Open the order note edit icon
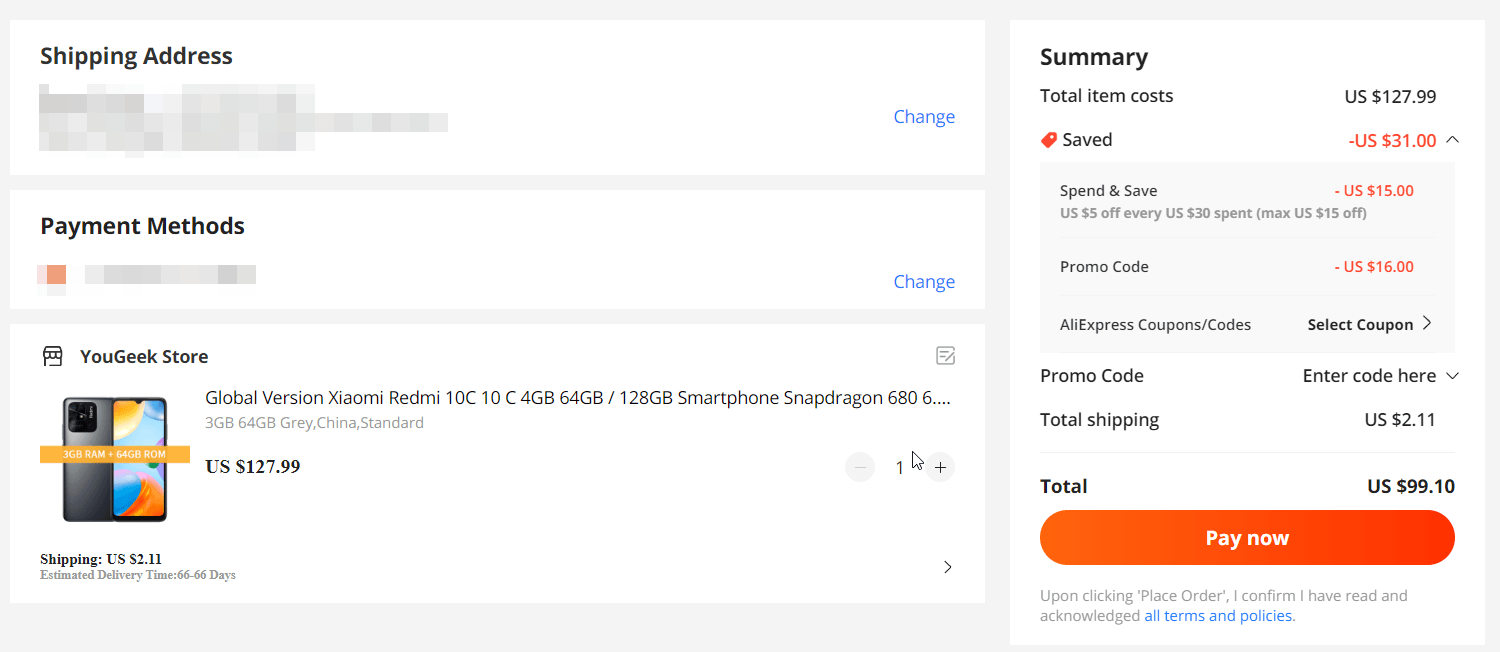This screenshot has width=1500, height=652. (x=945, y=355)
